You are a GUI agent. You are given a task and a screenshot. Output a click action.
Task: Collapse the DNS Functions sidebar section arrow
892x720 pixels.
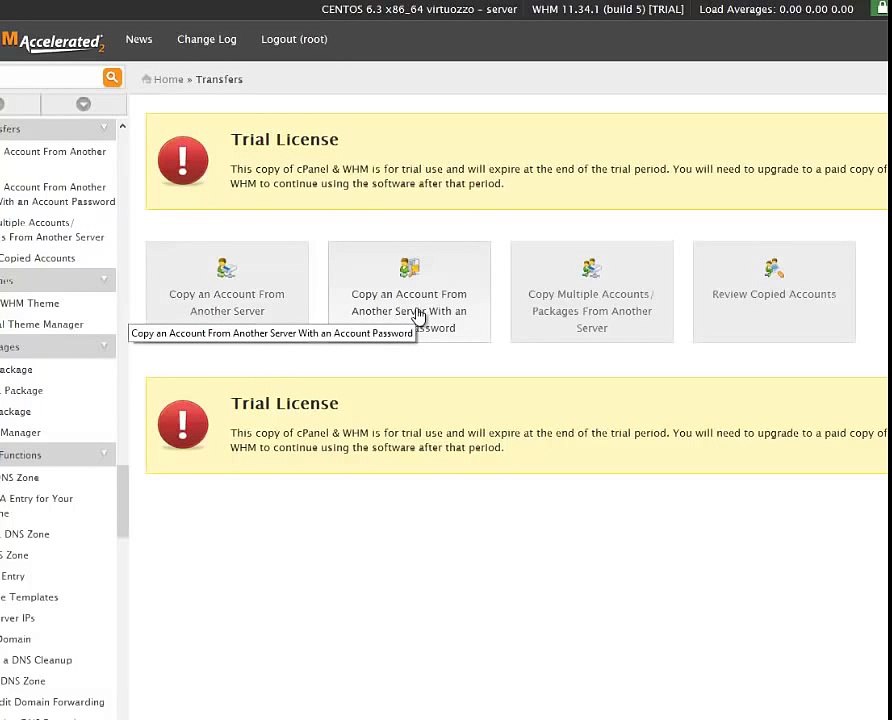point(104,453)
